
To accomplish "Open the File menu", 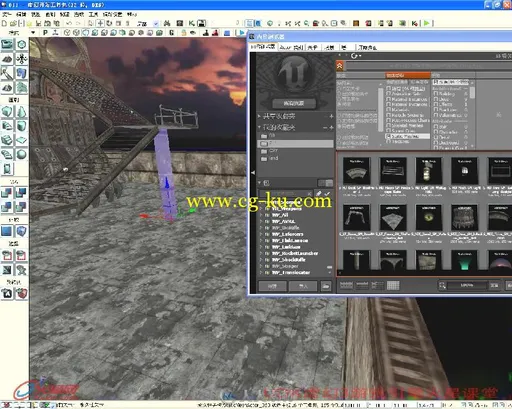I will pos(6,14).
